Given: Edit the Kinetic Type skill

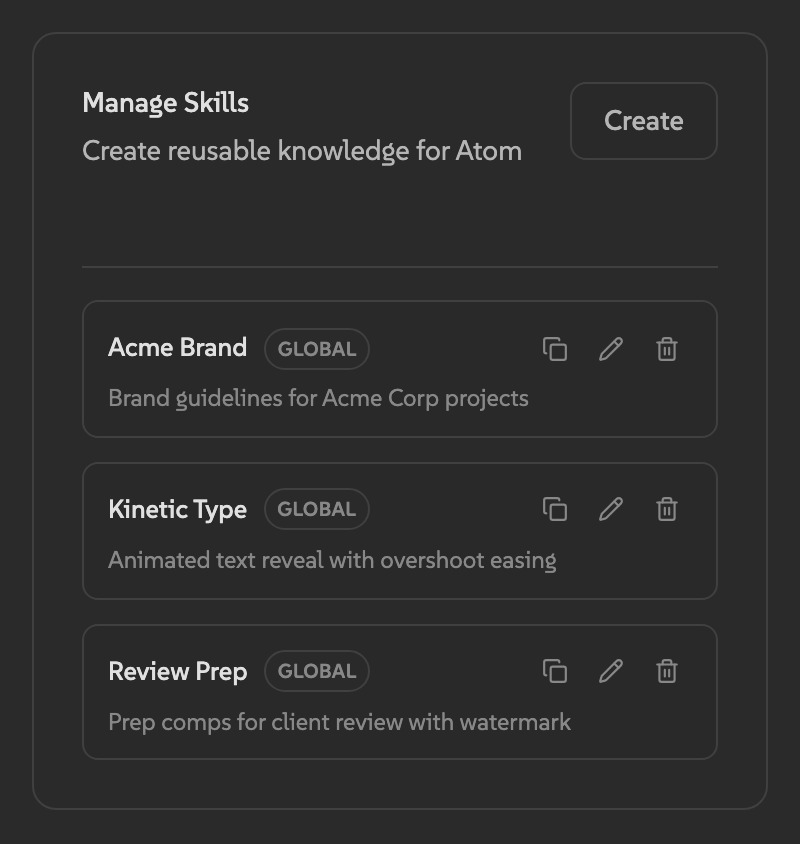Looking at the screenshot, I should (x=611, y=509).
